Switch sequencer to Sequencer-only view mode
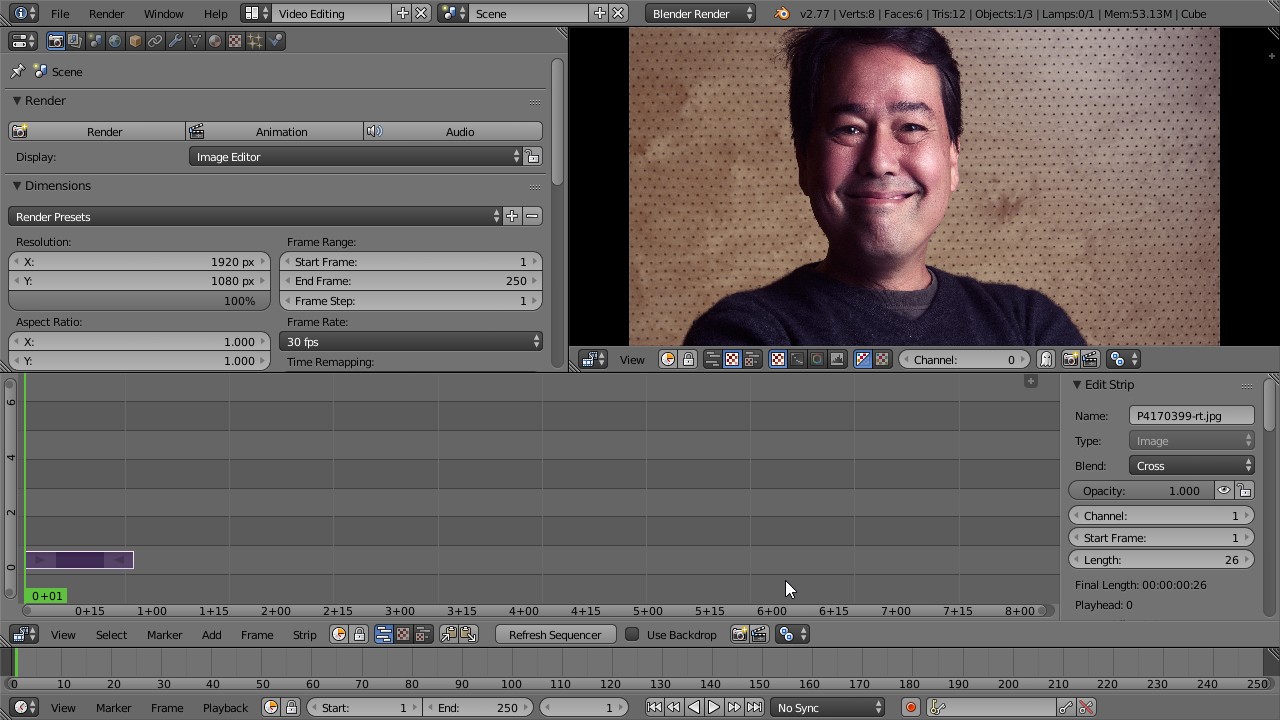Viewport: 1280px width, 720px height. point(383,634)
